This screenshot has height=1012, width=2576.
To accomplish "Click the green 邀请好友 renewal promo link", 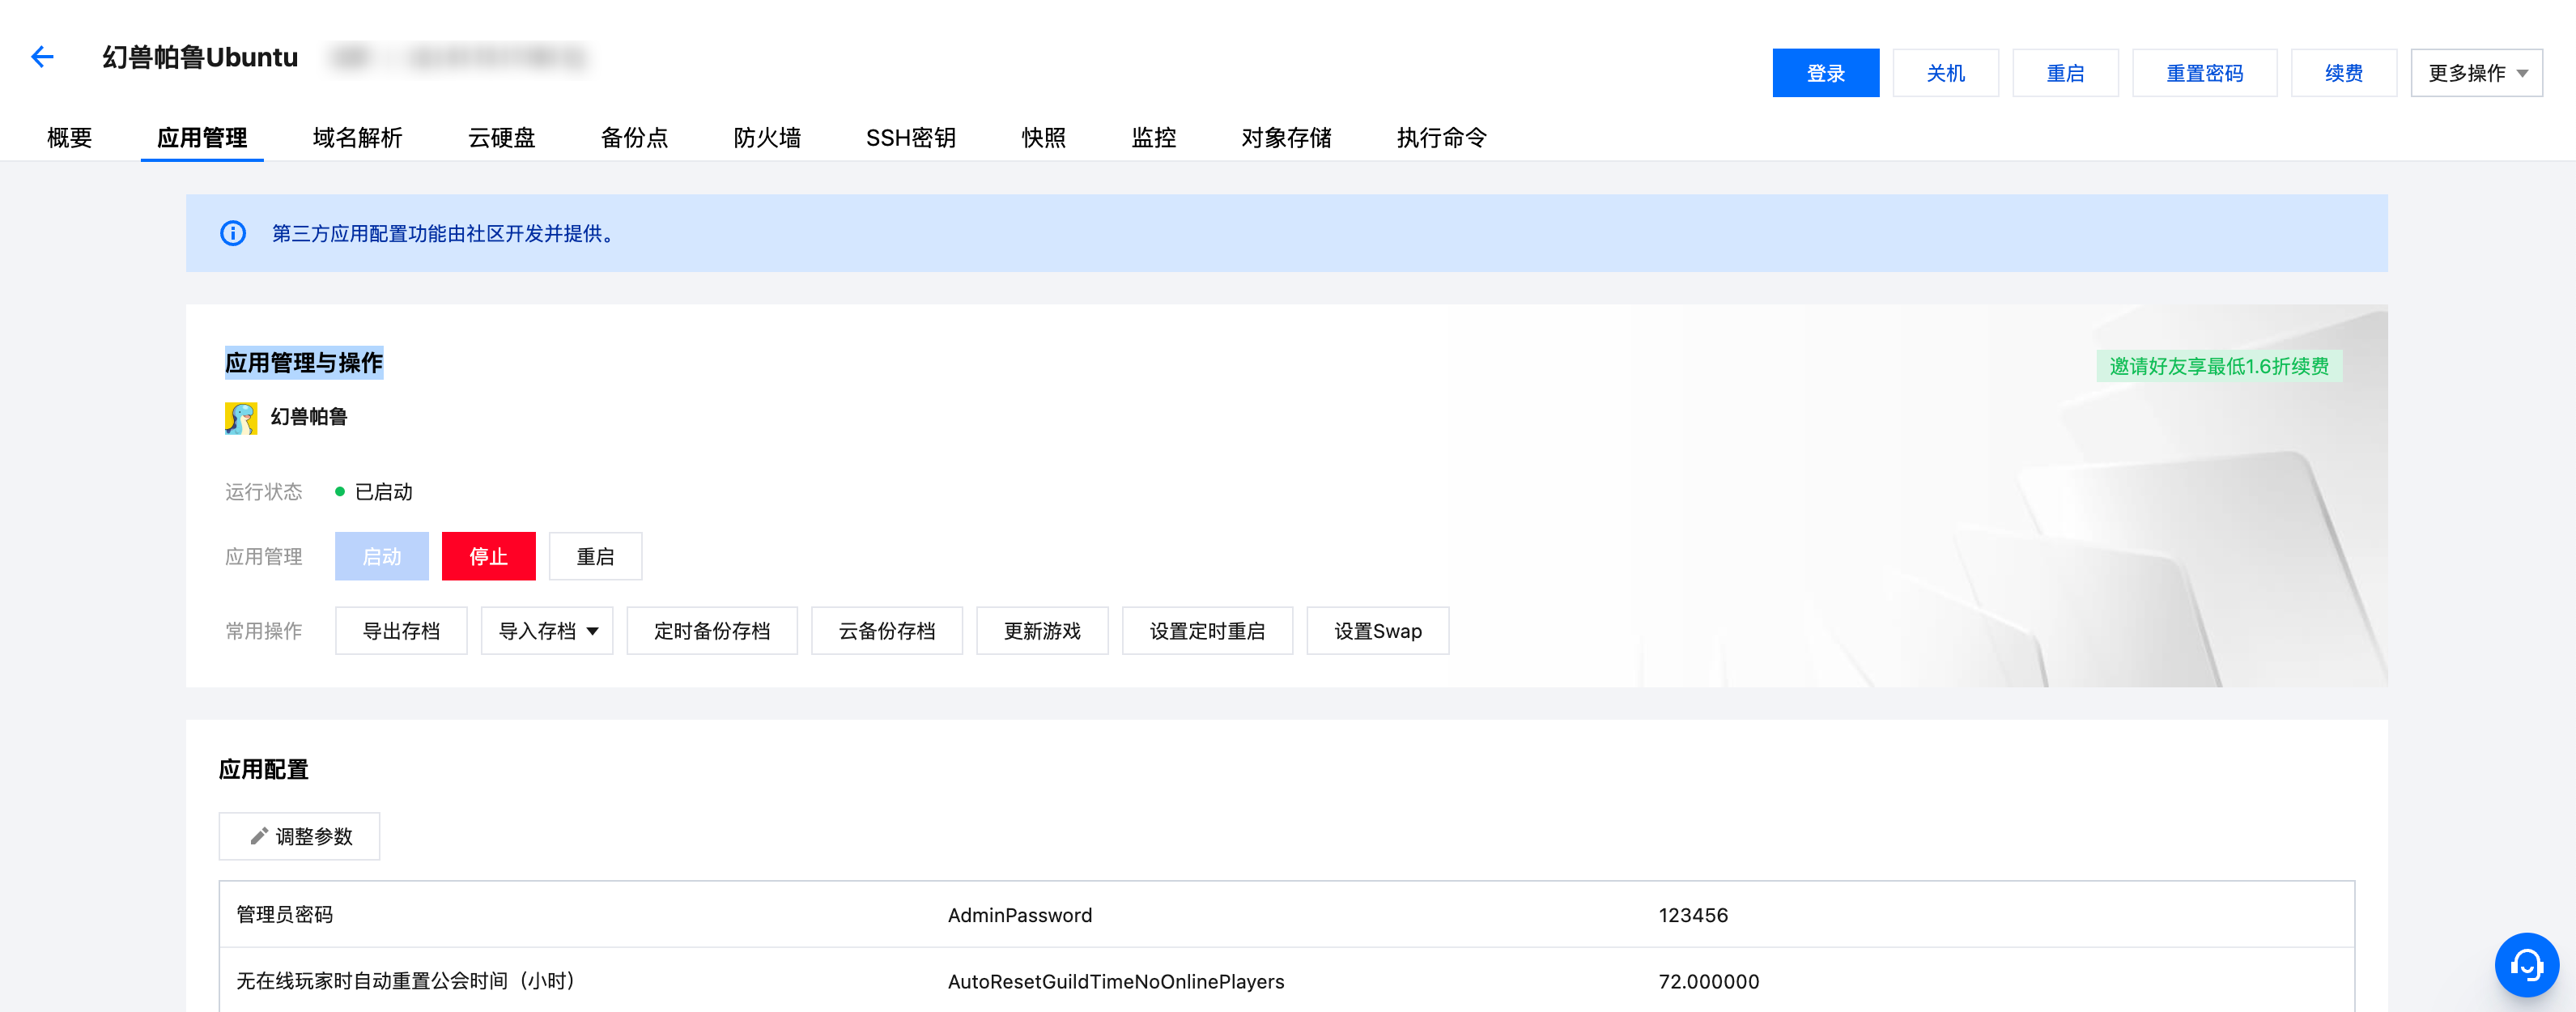I will (x=2218, y=366).
